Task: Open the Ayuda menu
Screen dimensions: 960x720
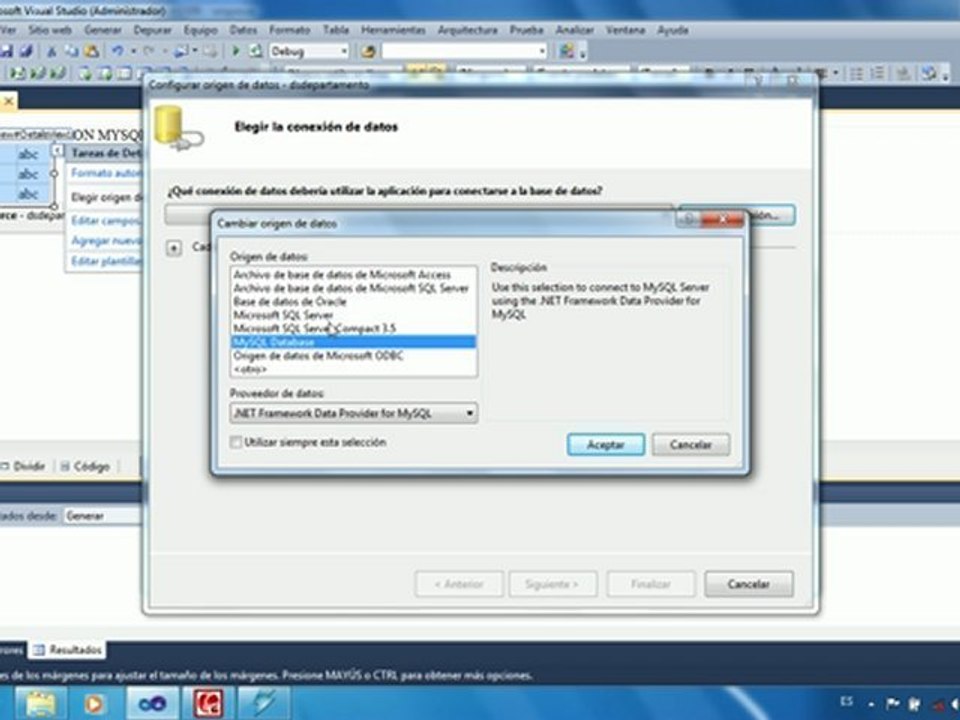Action: point(673,30)
